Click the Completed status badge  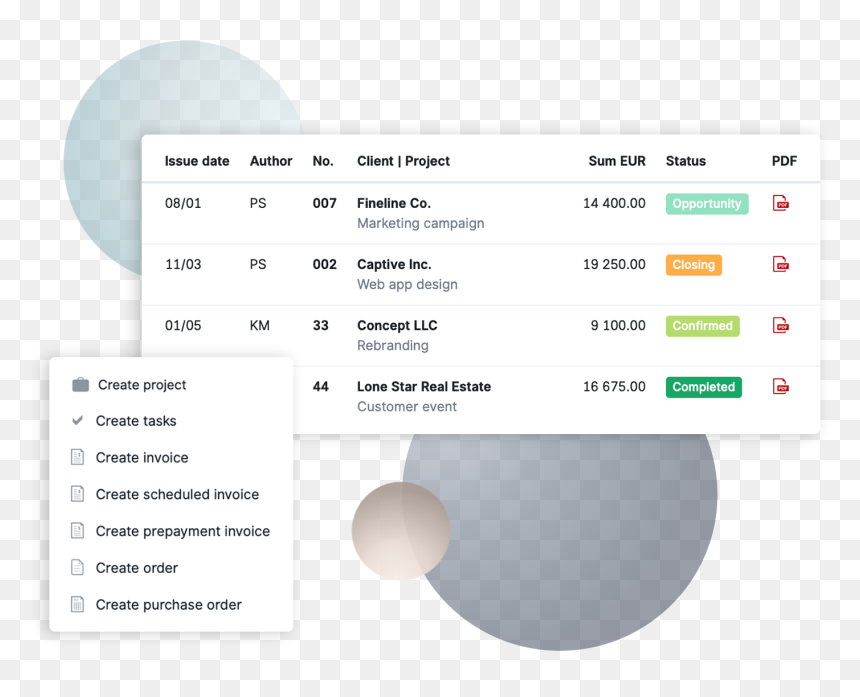[704, 387]
